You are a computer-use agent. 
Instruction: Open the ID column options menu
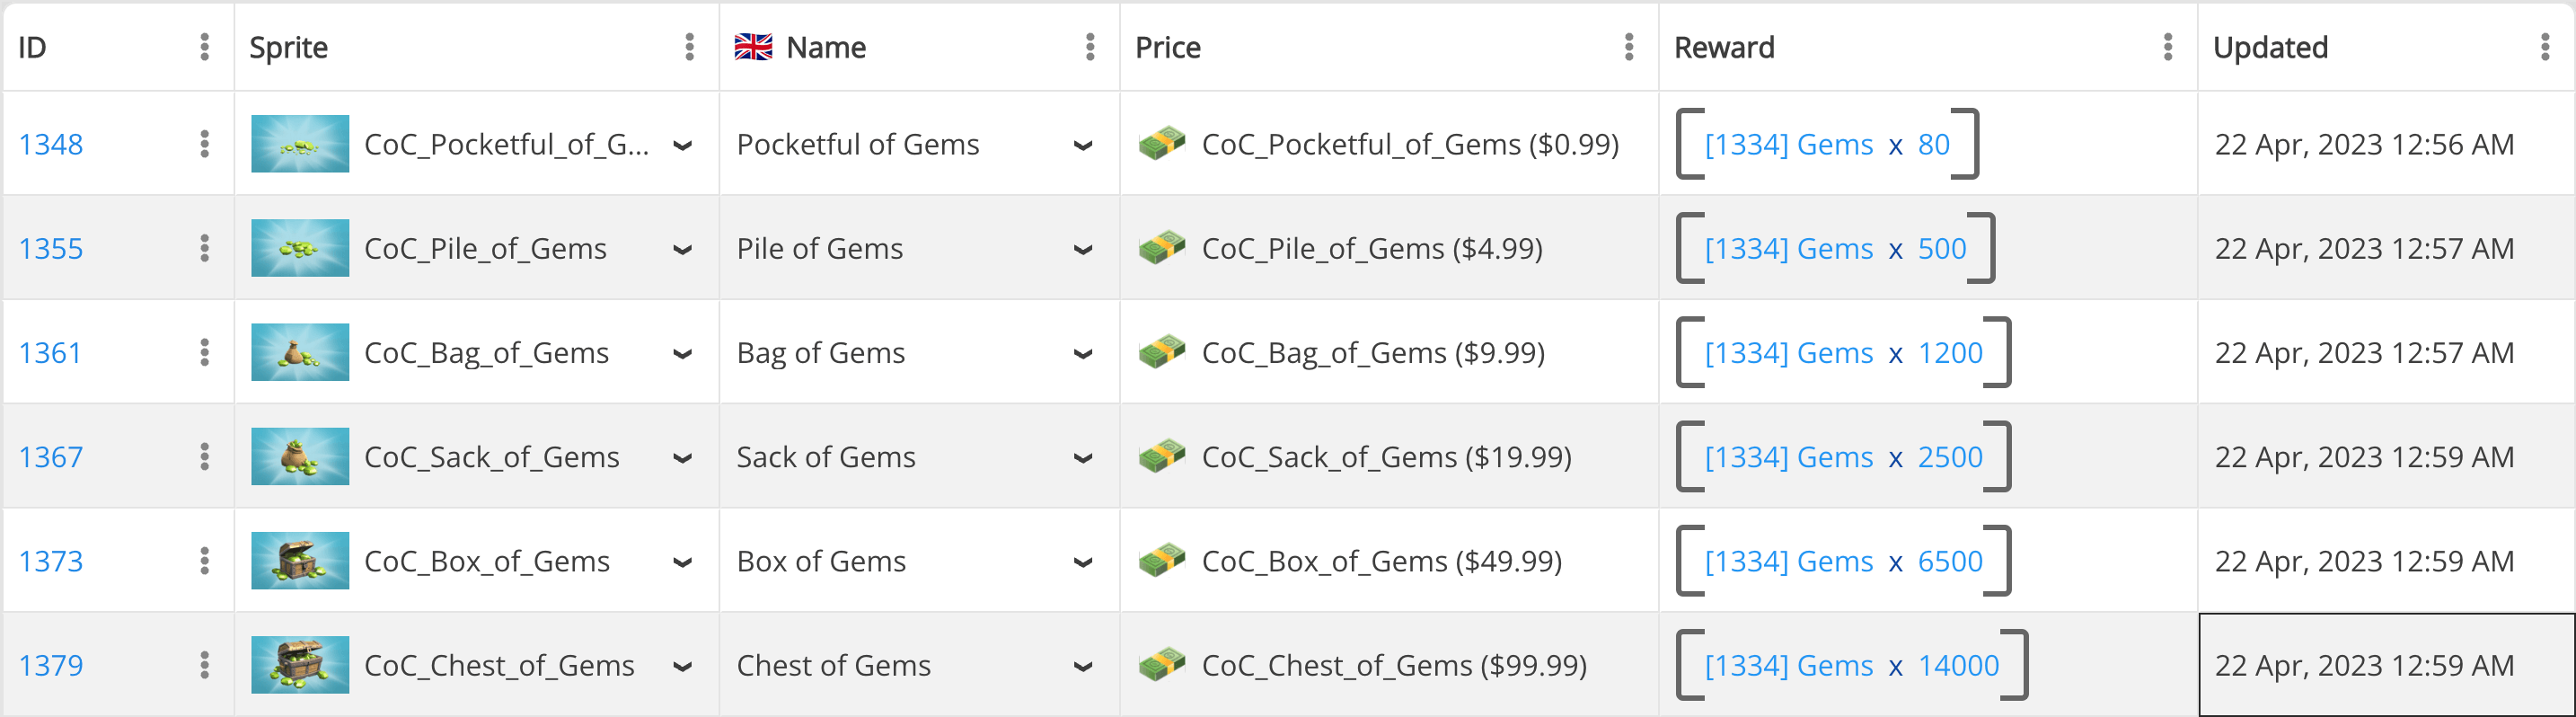tap(204, 47)
